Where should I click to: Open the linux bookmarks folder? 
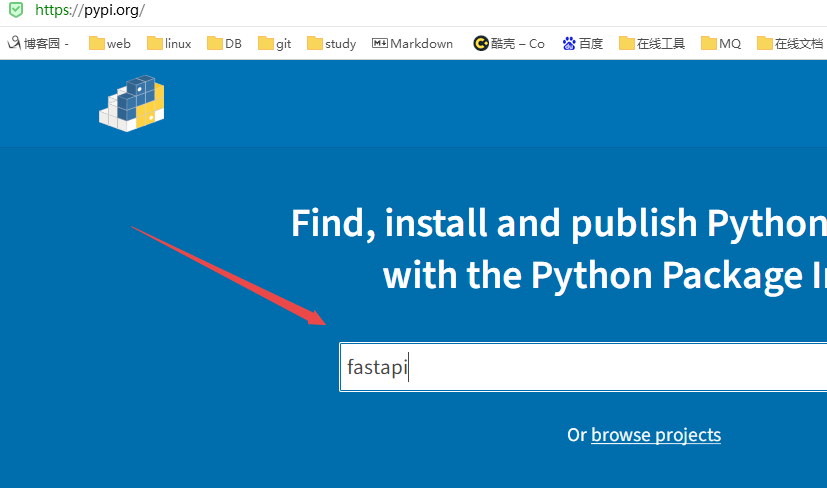click(168, 44)
